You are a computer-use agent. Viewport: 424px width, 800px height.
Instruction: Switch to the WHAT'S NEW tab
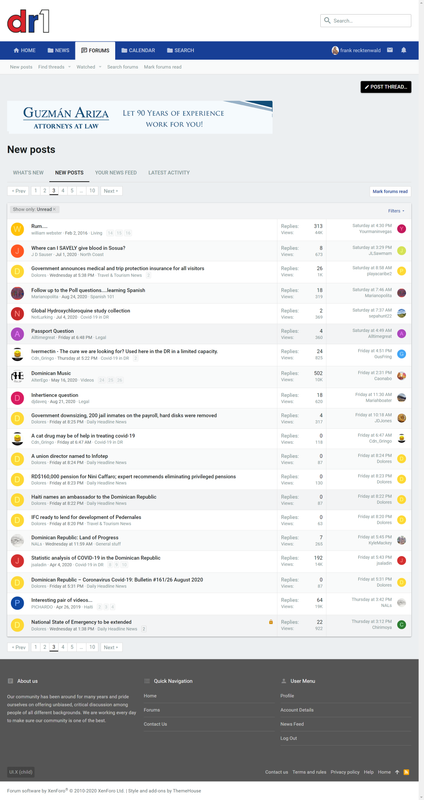[28, 173]
